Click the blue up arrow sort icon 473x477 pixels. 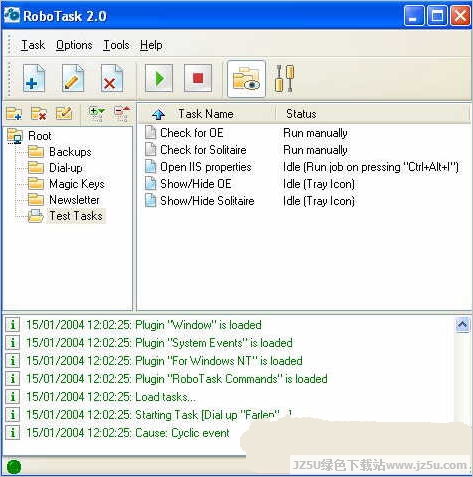[x=158, y=114]
